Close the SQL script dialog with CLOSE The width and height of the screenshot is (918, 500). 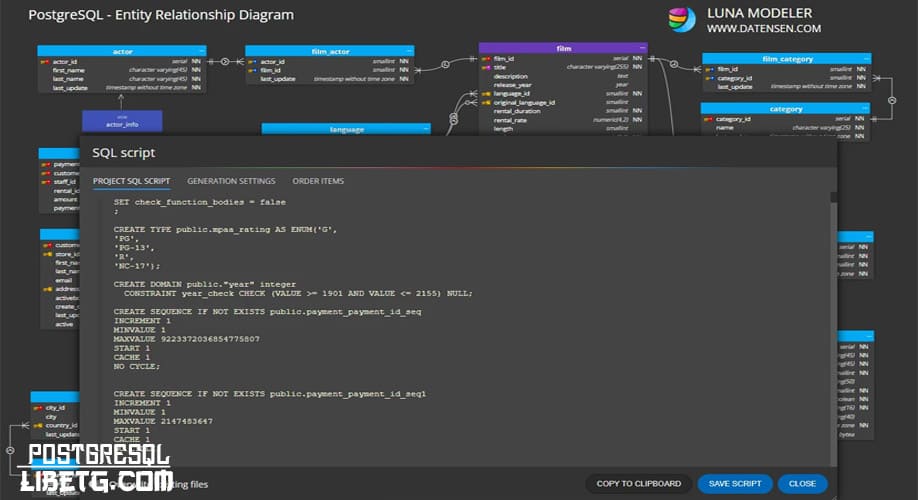point(802,484)
